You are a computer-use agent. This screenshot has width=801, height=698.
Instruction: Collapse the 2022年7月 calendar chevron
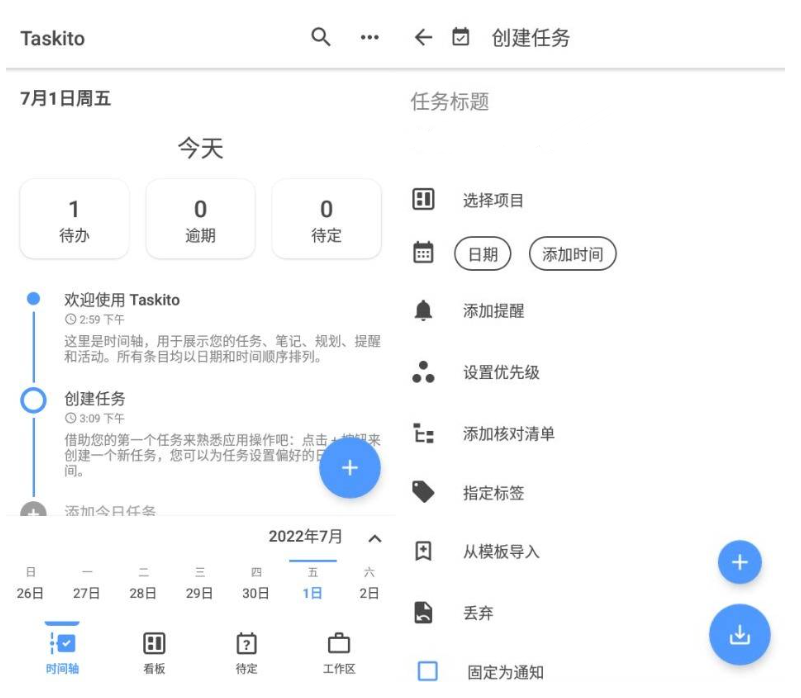(374, 538)
